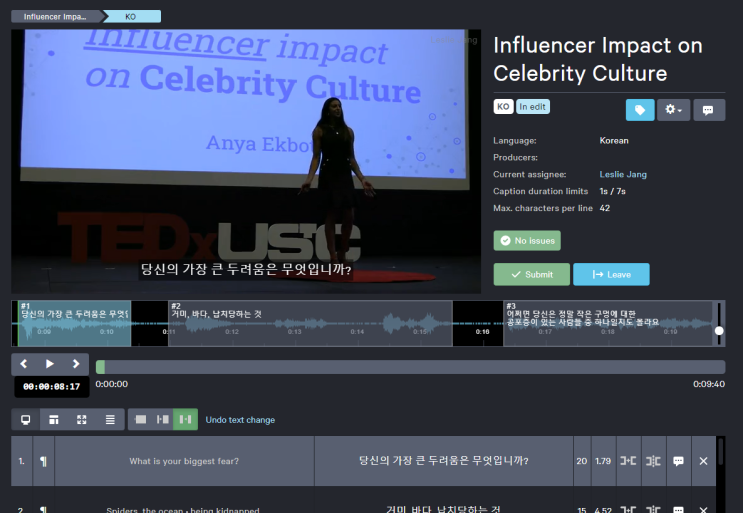Click the video progress bar
Viewport: 743px width, 513px height.
410,367
